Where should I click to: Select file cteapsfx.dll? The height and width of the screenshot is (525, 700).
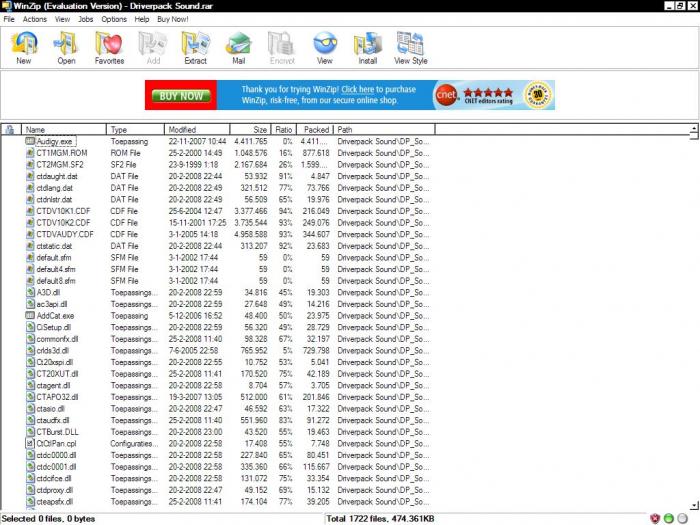[54, 501]
